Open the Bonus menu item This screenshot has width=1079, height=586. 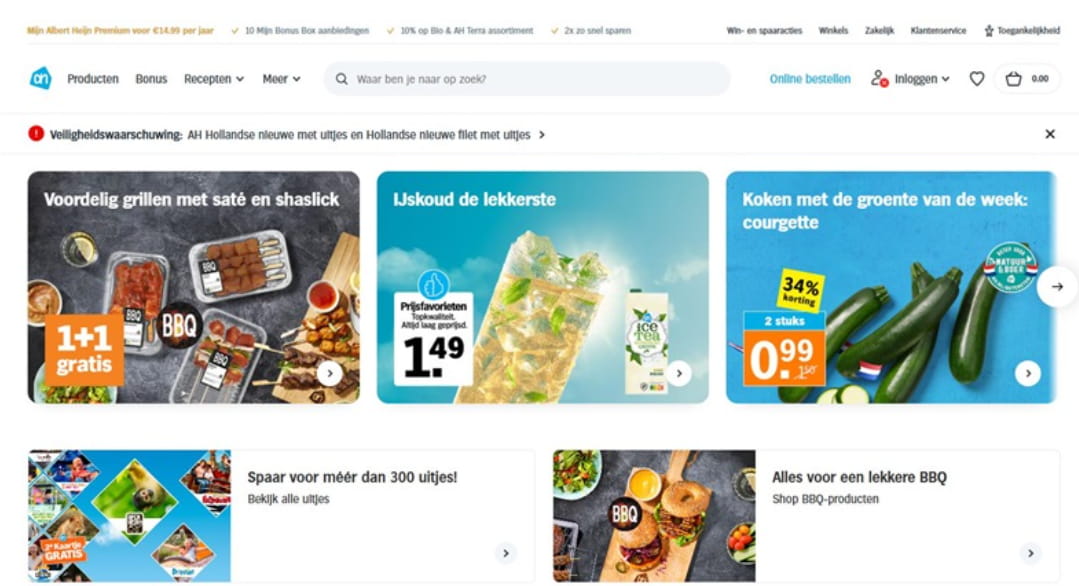[151, 79]
